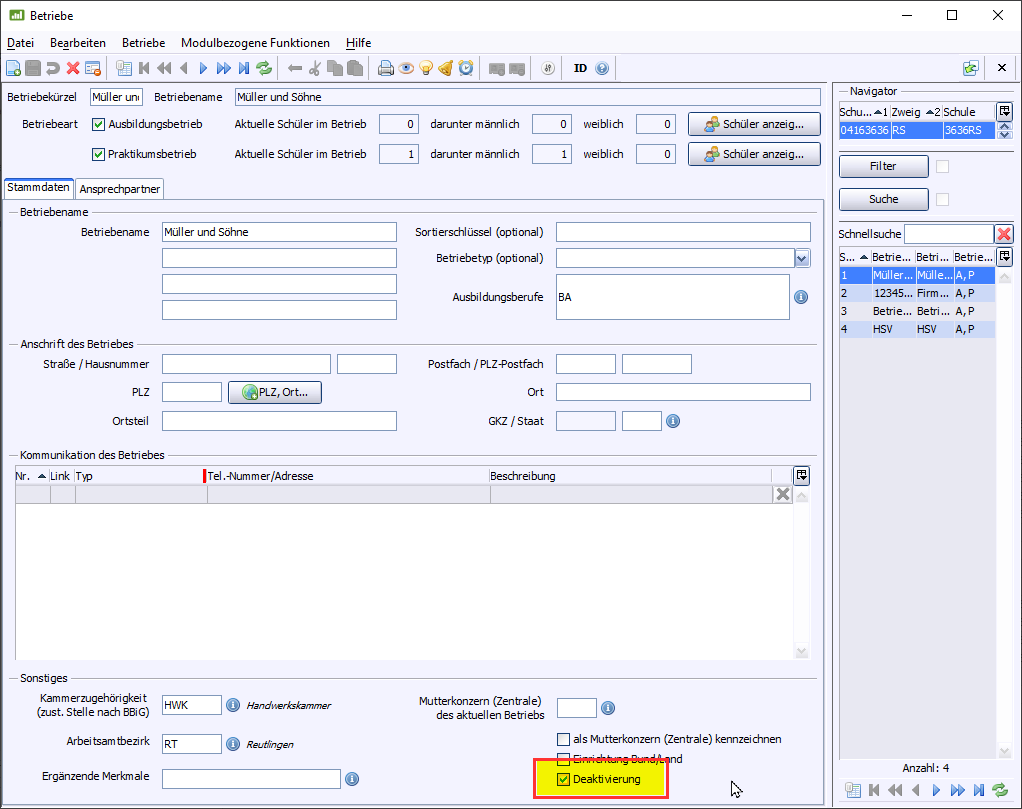Uncheck the Deaktivierung checkbox
This screenshot has height=809, width=1022.
pyautogui.click(x=564, y=779)
